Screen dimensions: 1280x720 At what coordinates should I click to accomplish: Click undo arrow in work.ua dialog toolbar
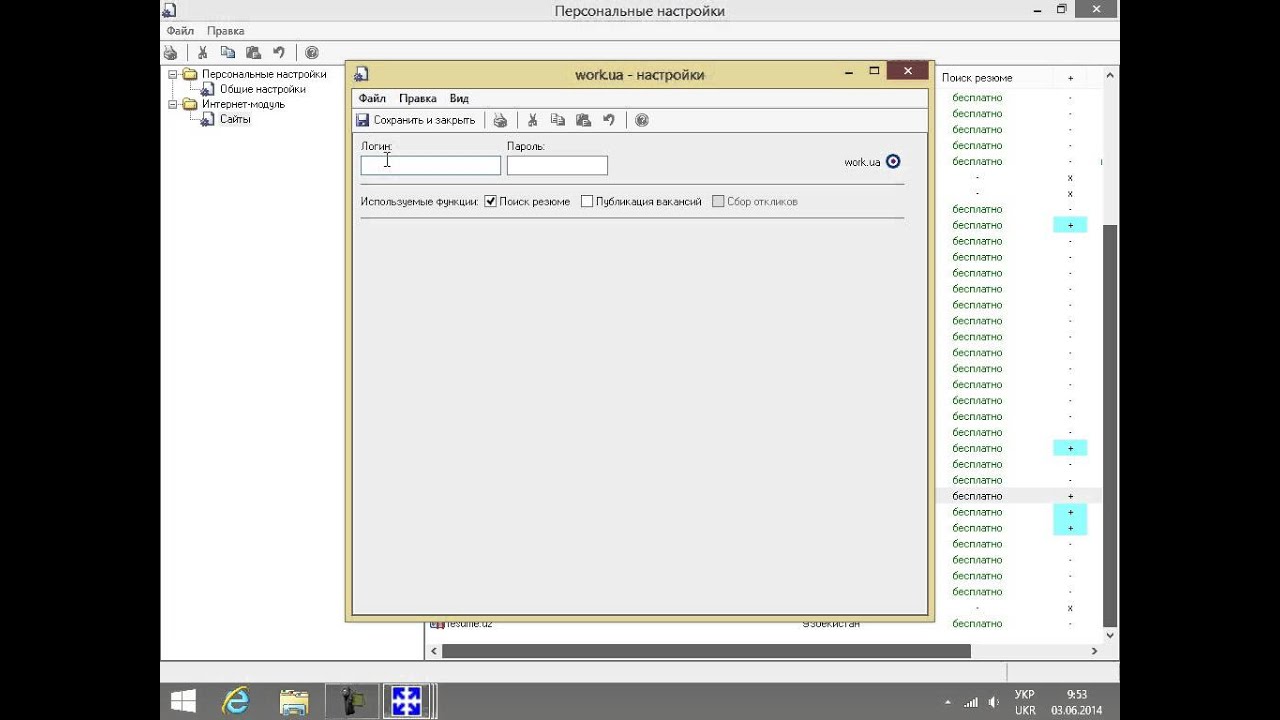[609, 120]
